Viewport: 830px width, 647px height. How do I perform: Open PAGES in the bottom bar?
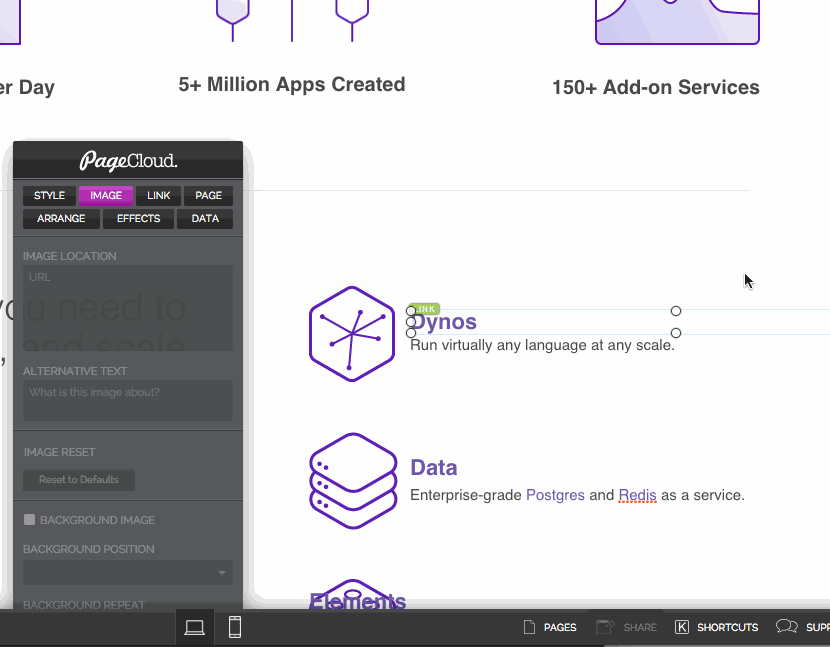(x=560, y=627)
